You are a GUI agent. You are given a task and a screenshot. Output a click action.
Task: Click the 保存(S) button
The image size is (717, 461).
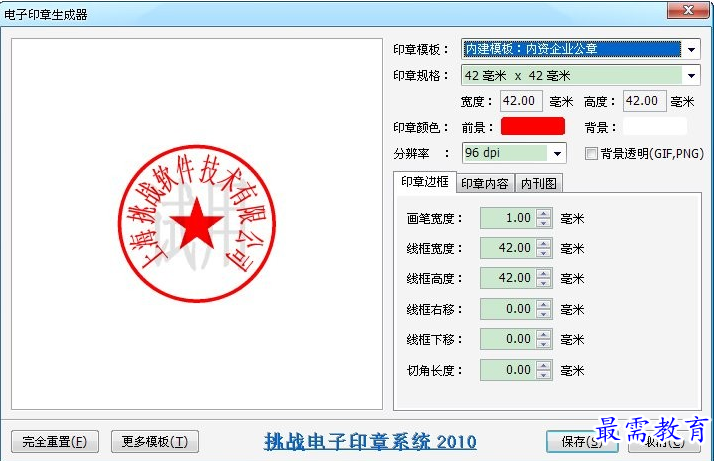[x=582, y=441]
